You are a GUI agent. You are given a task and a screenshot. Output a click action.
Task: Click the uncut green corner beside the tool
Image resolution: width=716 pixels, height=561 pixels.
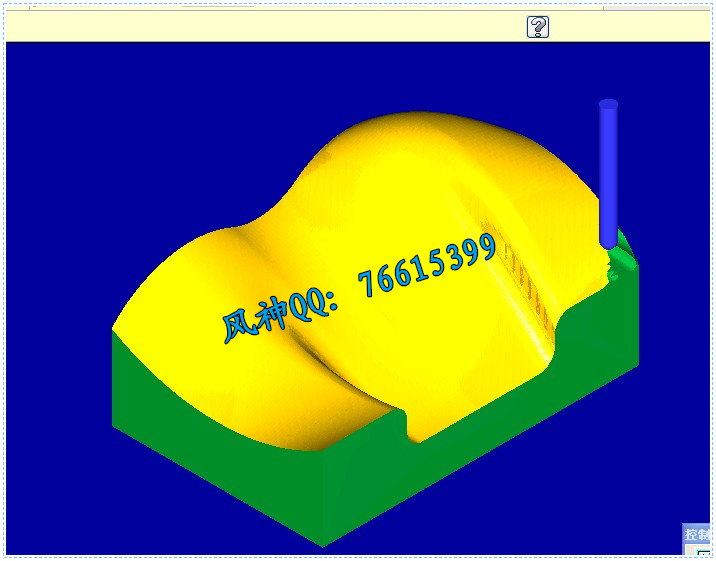[622, 260]
